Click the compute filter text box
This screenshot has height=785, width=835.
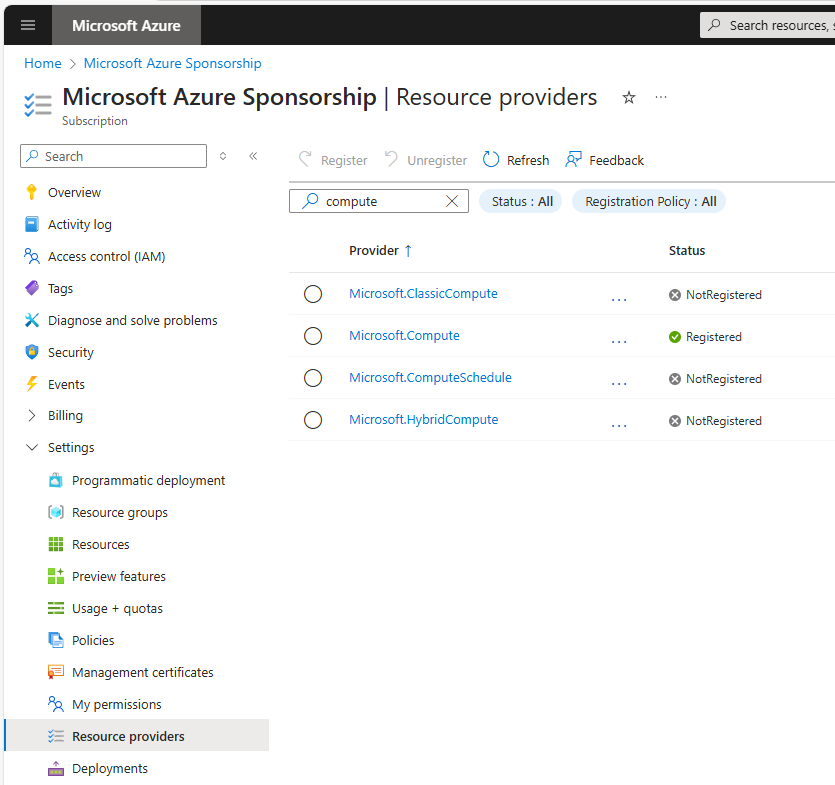click(379, 201)
